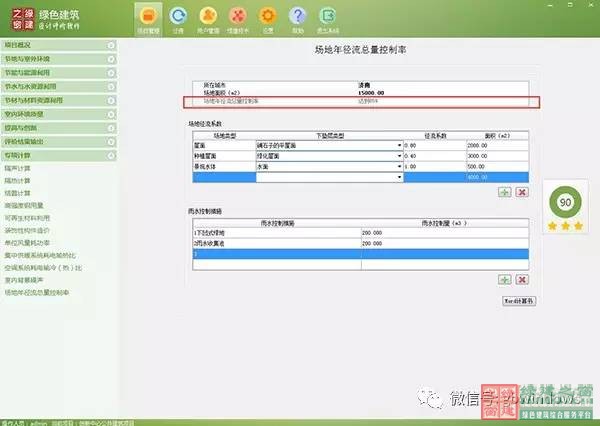Open the 帮助 question mark icon
Viewport: 600px width, 426px height.
click(298, 17)
